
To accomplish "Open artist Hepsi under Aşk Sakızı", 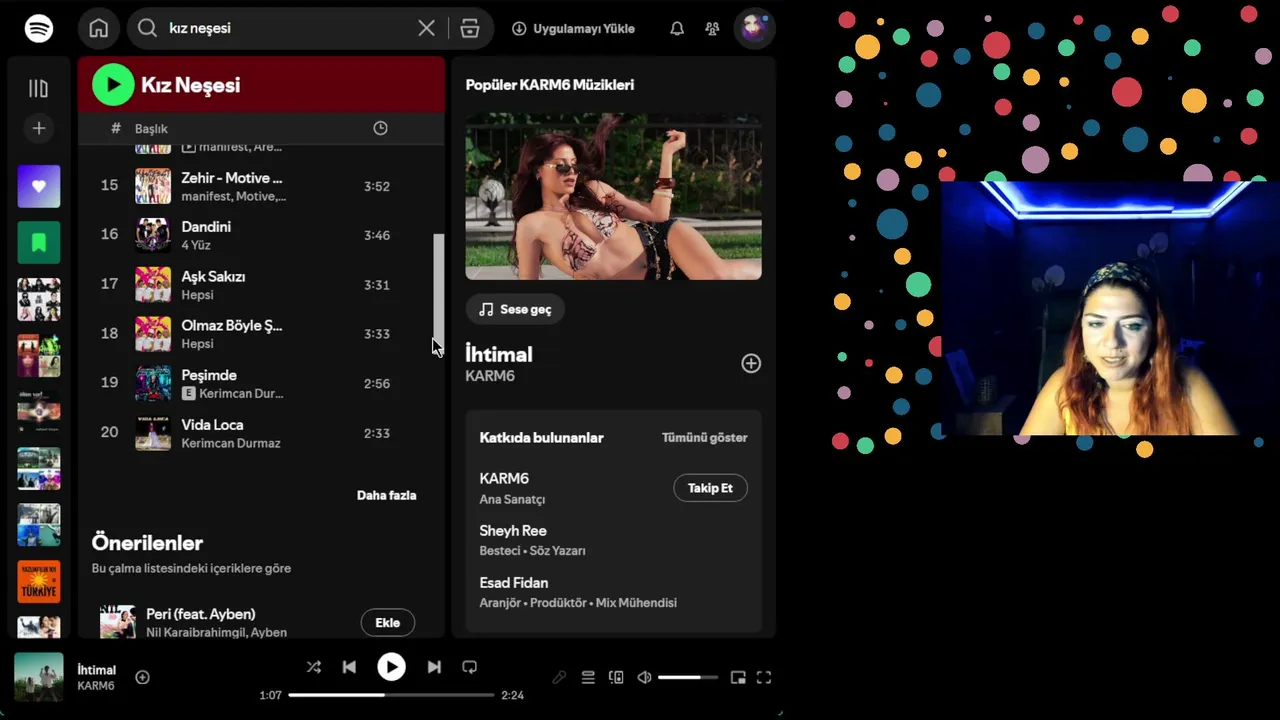I will 197,295.
